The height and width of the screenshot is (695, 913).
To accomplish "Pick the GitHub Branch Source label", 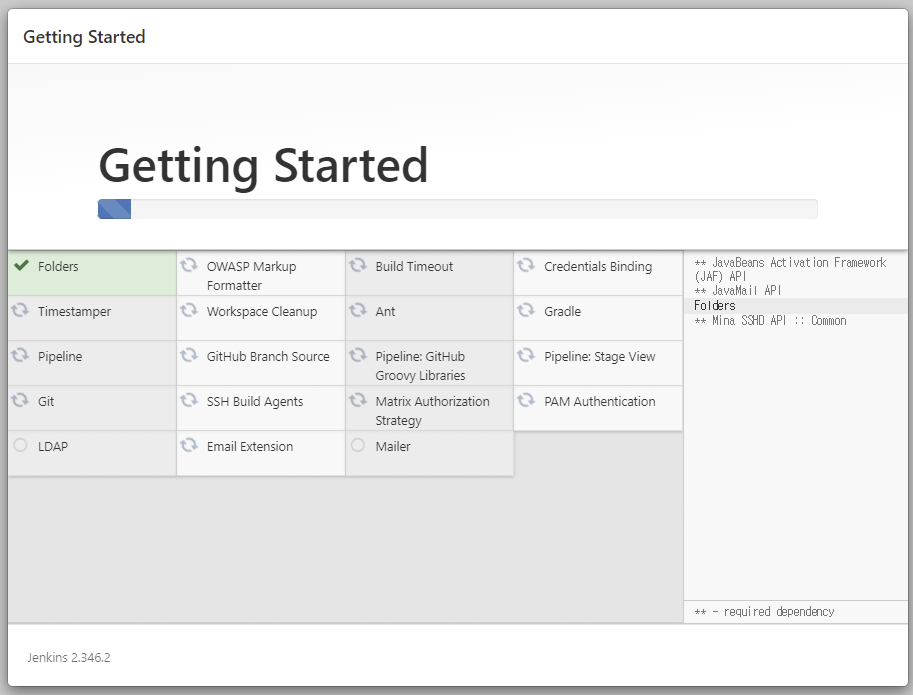I will point(268,356).
